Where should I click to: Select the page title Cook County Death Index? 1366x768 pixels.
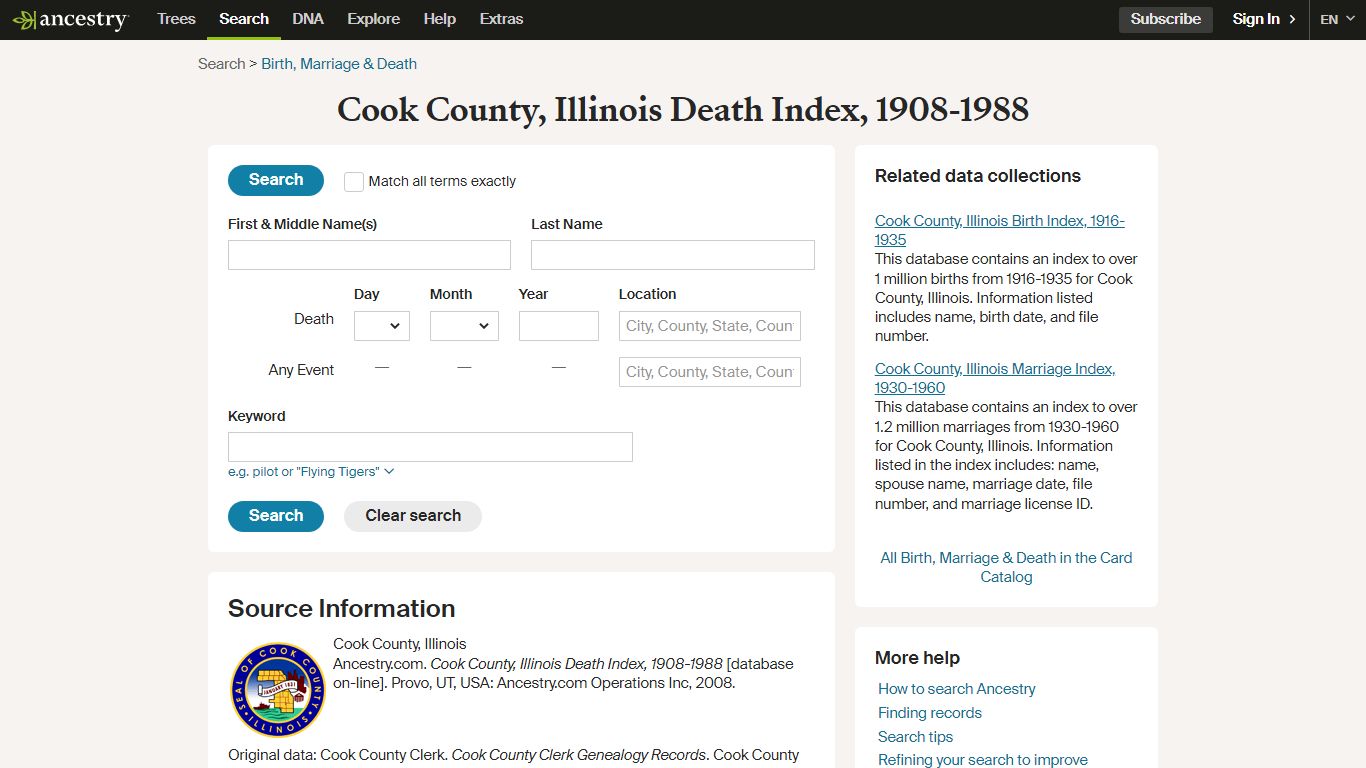point(683,109)
